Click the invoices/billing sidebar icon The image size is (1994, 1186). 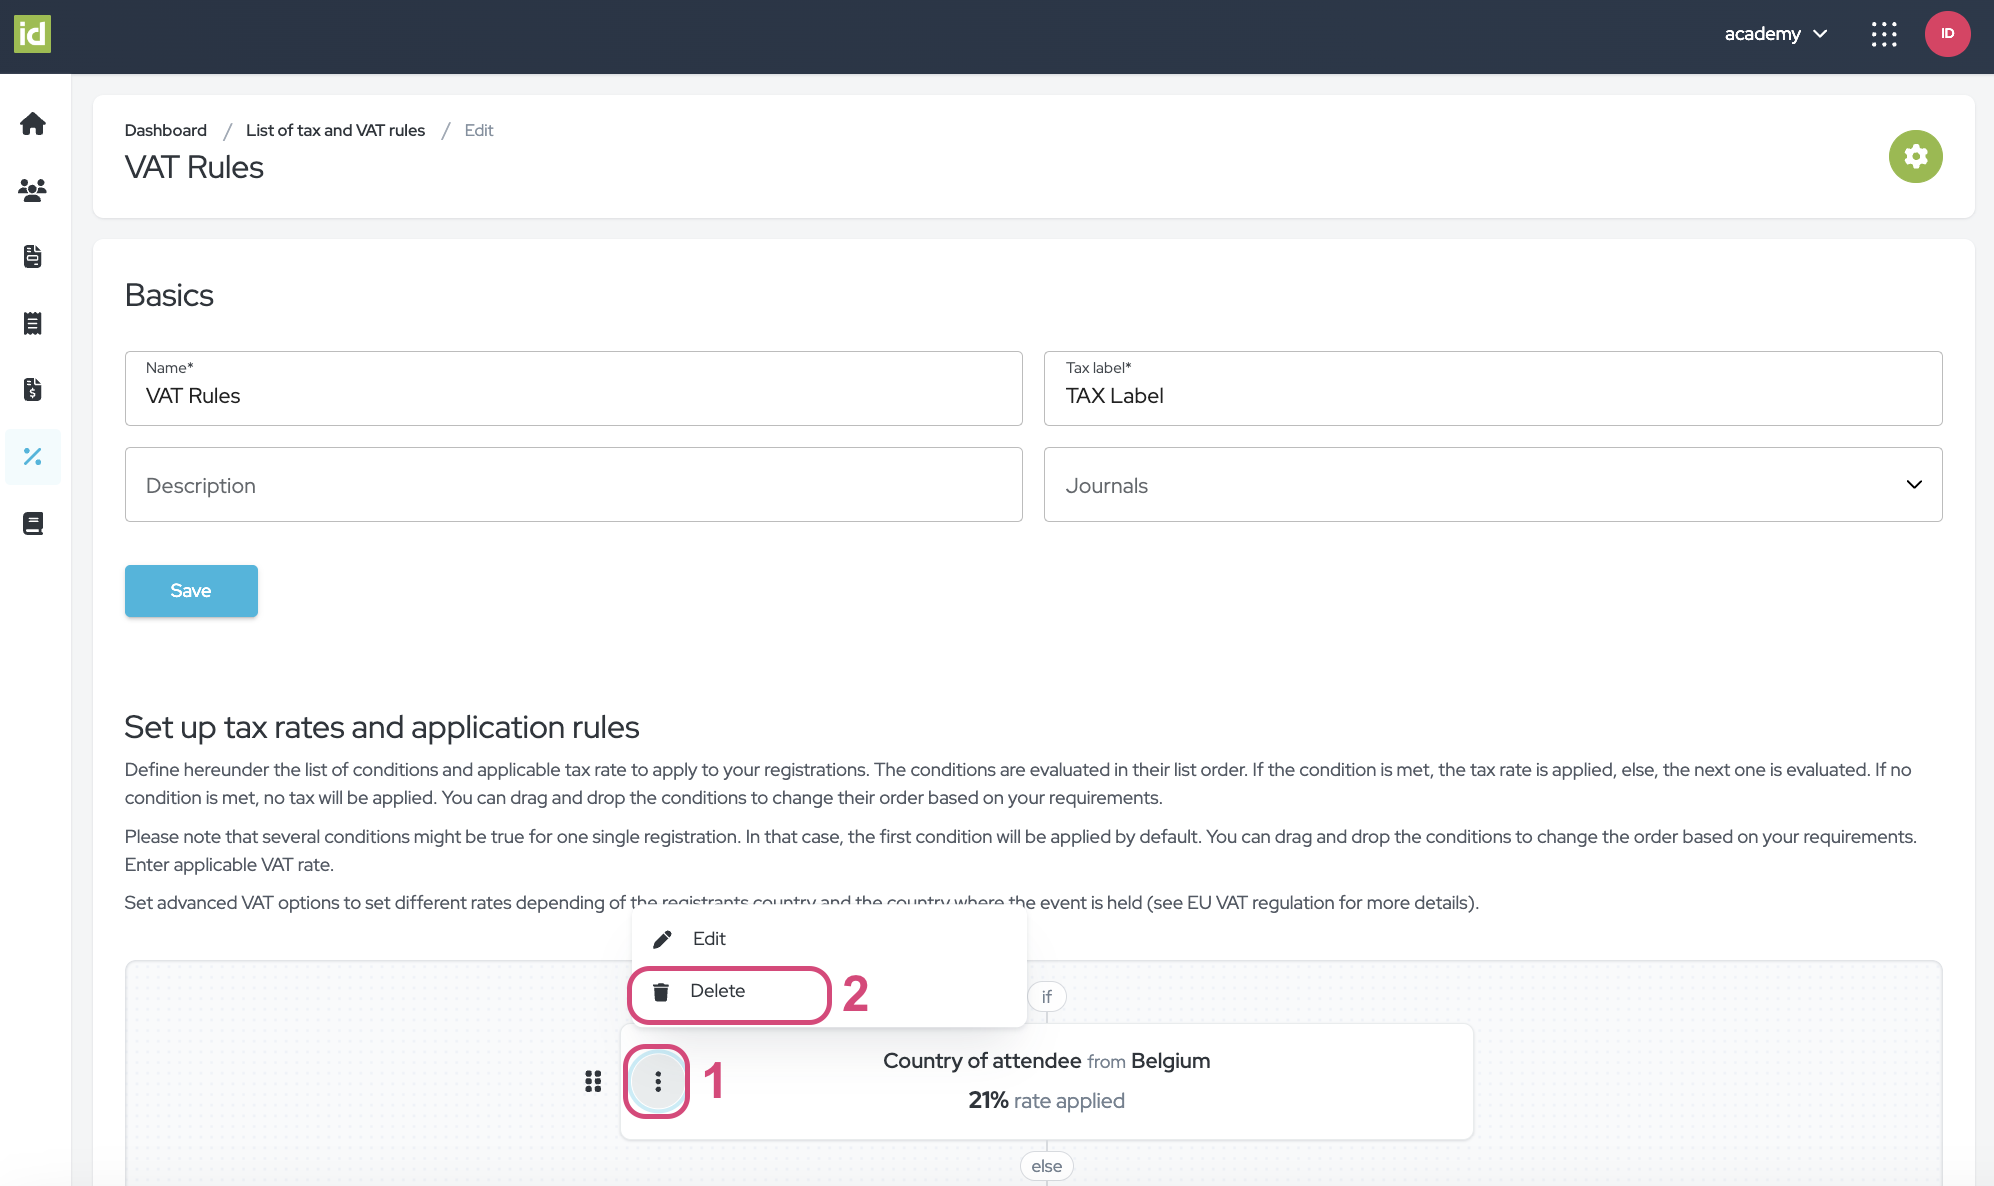34,390
